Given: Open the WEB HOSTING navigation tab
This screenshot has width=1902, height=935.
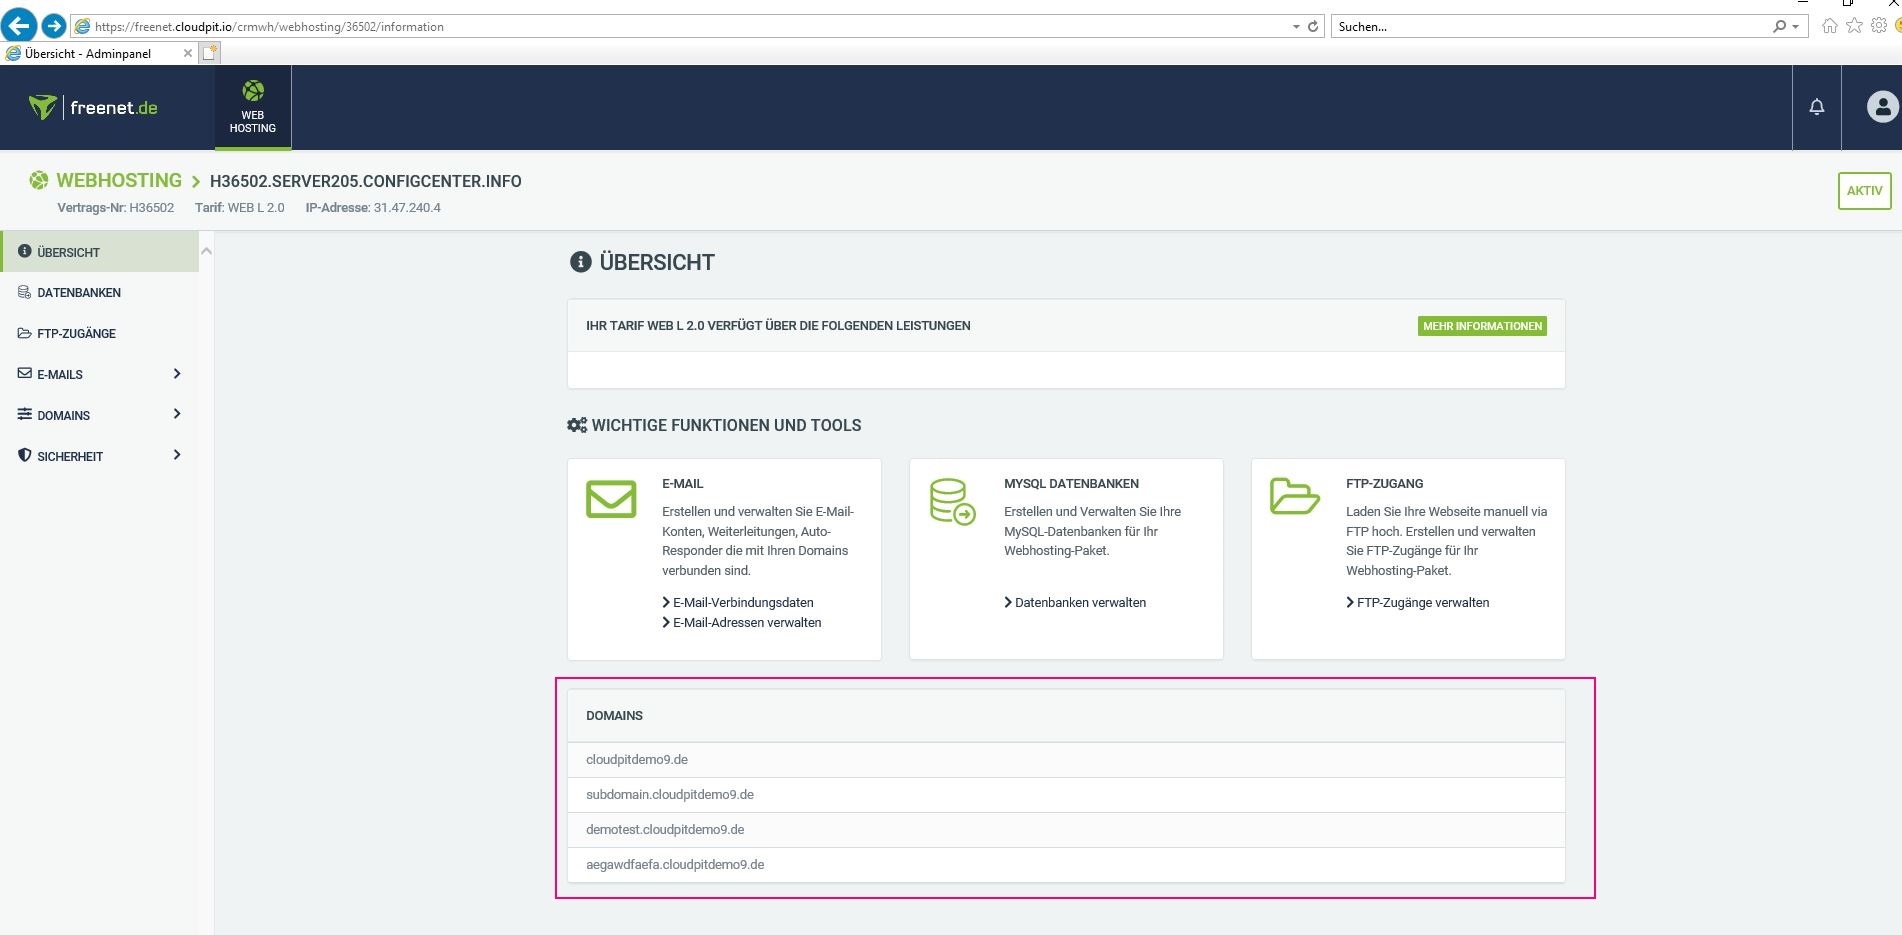Looking at the screenshot, I should click(x=252, y=107).
